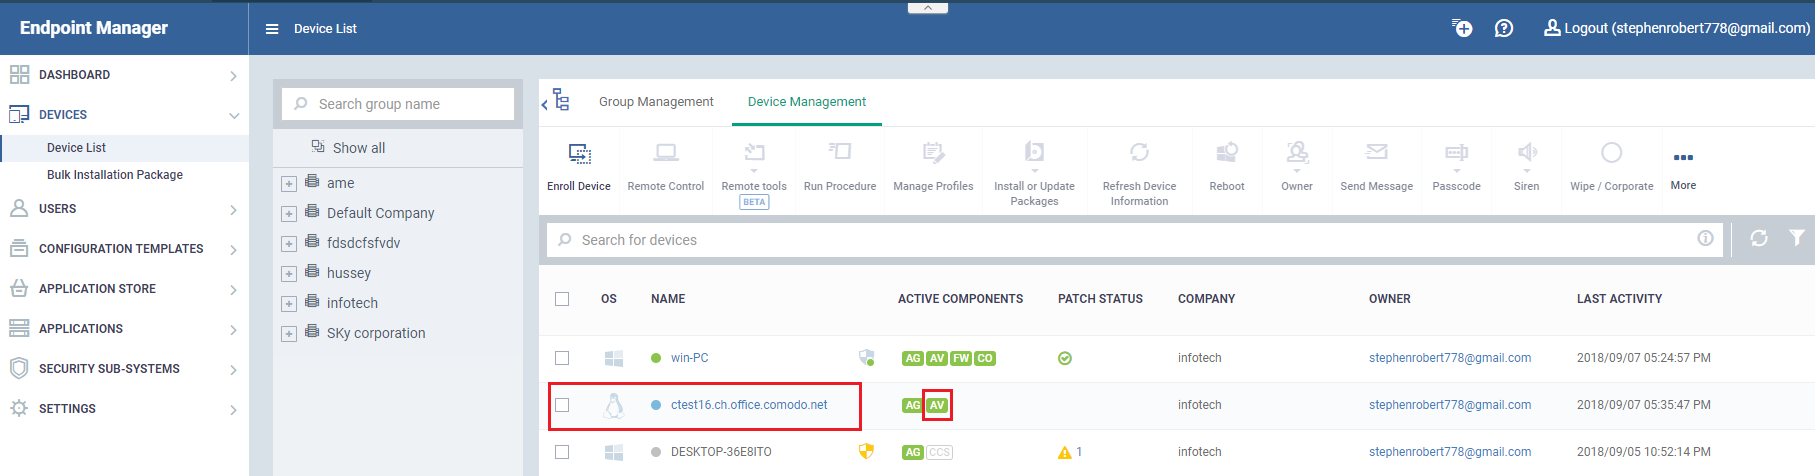Click the patch warning icon on DESKTOP-36E8ITO
Screen dimensions: 1815x476
[1065, 452]
